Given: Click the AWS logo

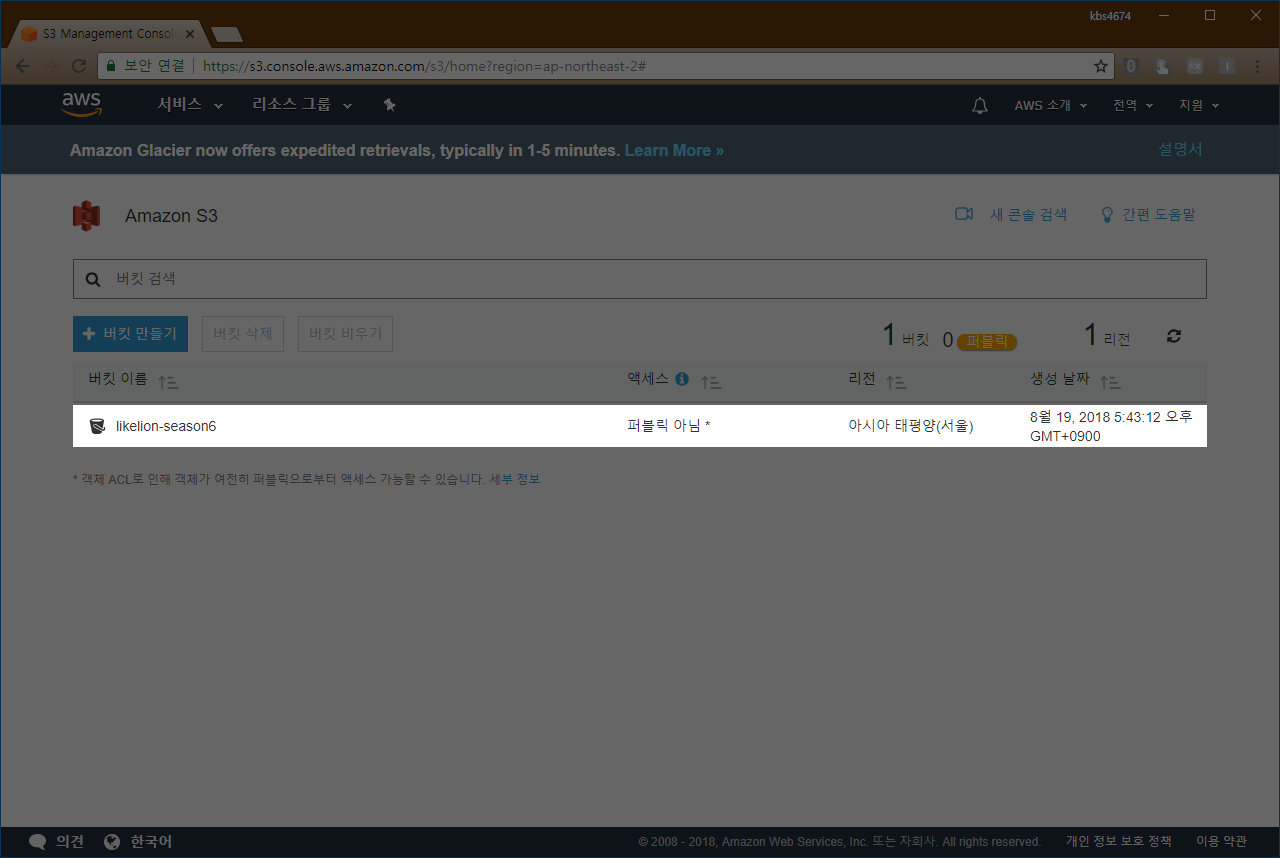Looking at the screenshot, I should (x=82, y=105).
